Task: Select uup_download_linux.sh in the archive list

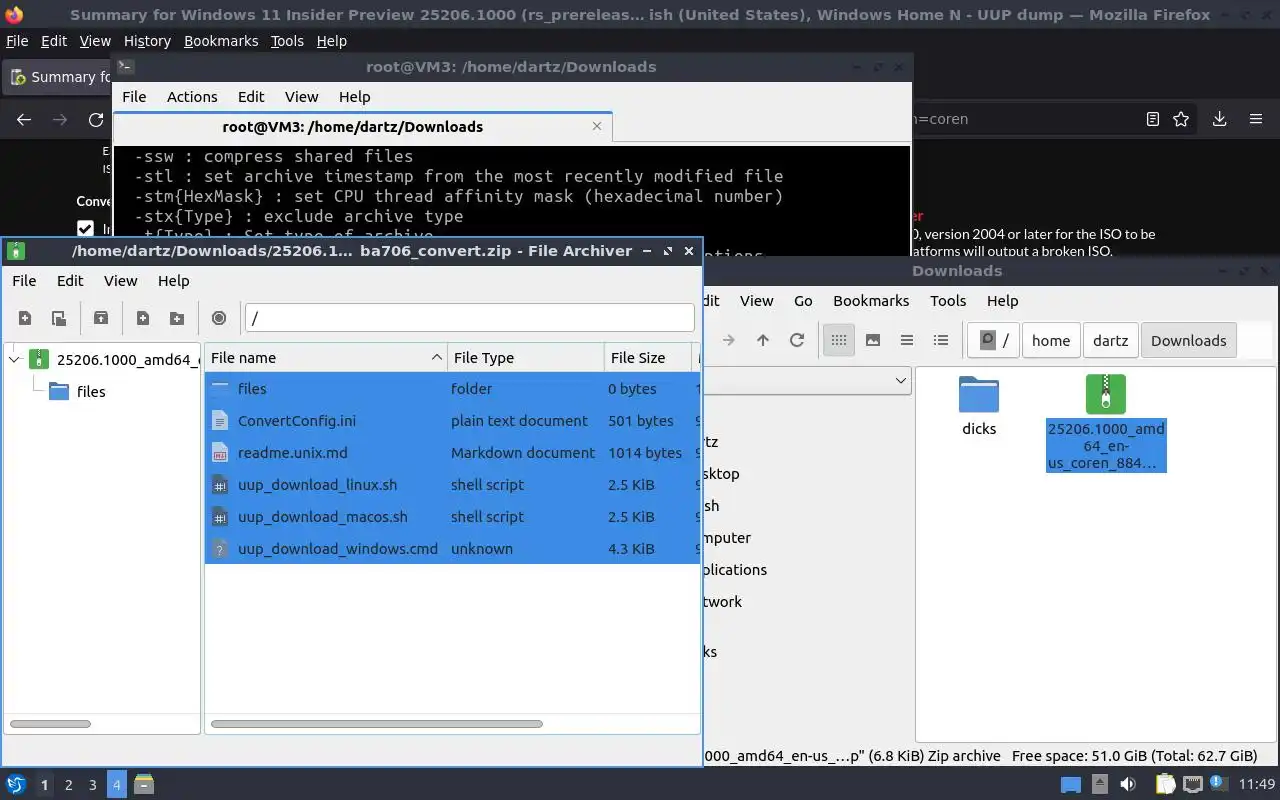Action: click(x=452, y=485)
